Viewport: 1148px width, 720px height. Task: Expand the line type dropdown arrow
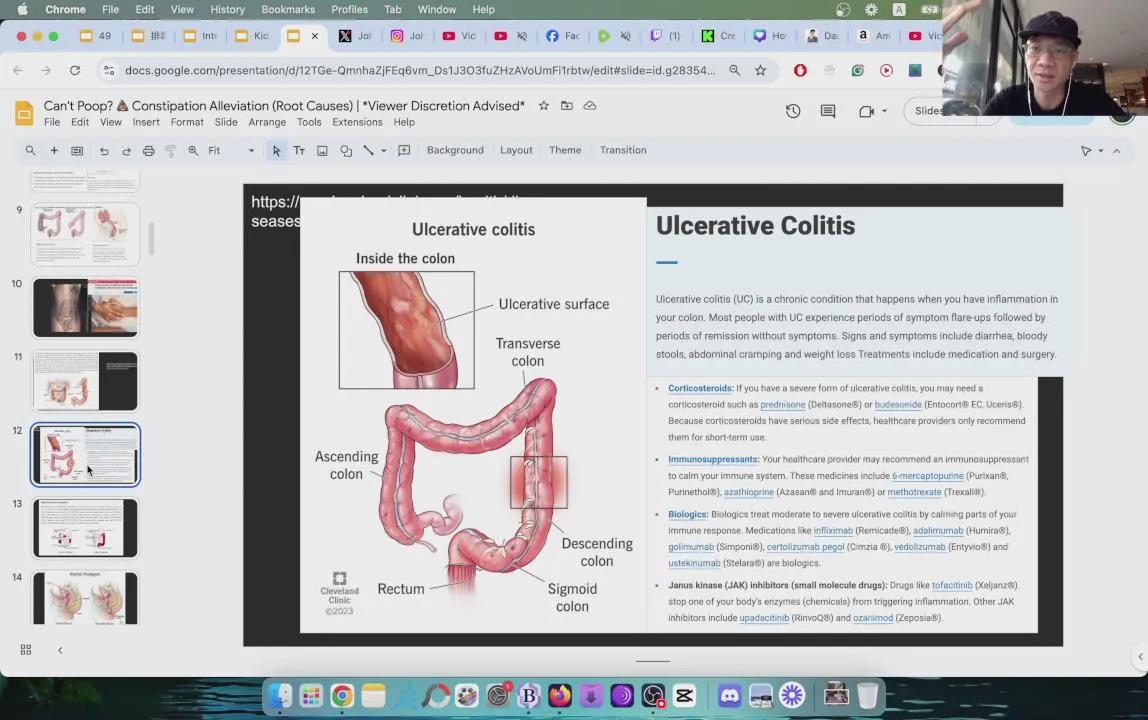[x=384, y=151]
